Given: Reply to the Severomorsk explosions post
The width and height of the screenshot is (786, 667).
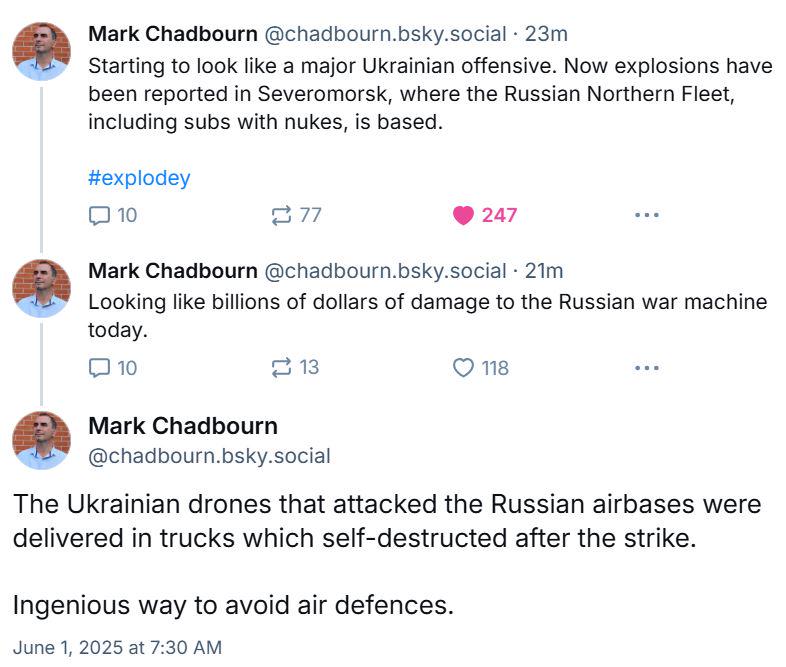Looking at the screenshot, I should pos(100,215).
